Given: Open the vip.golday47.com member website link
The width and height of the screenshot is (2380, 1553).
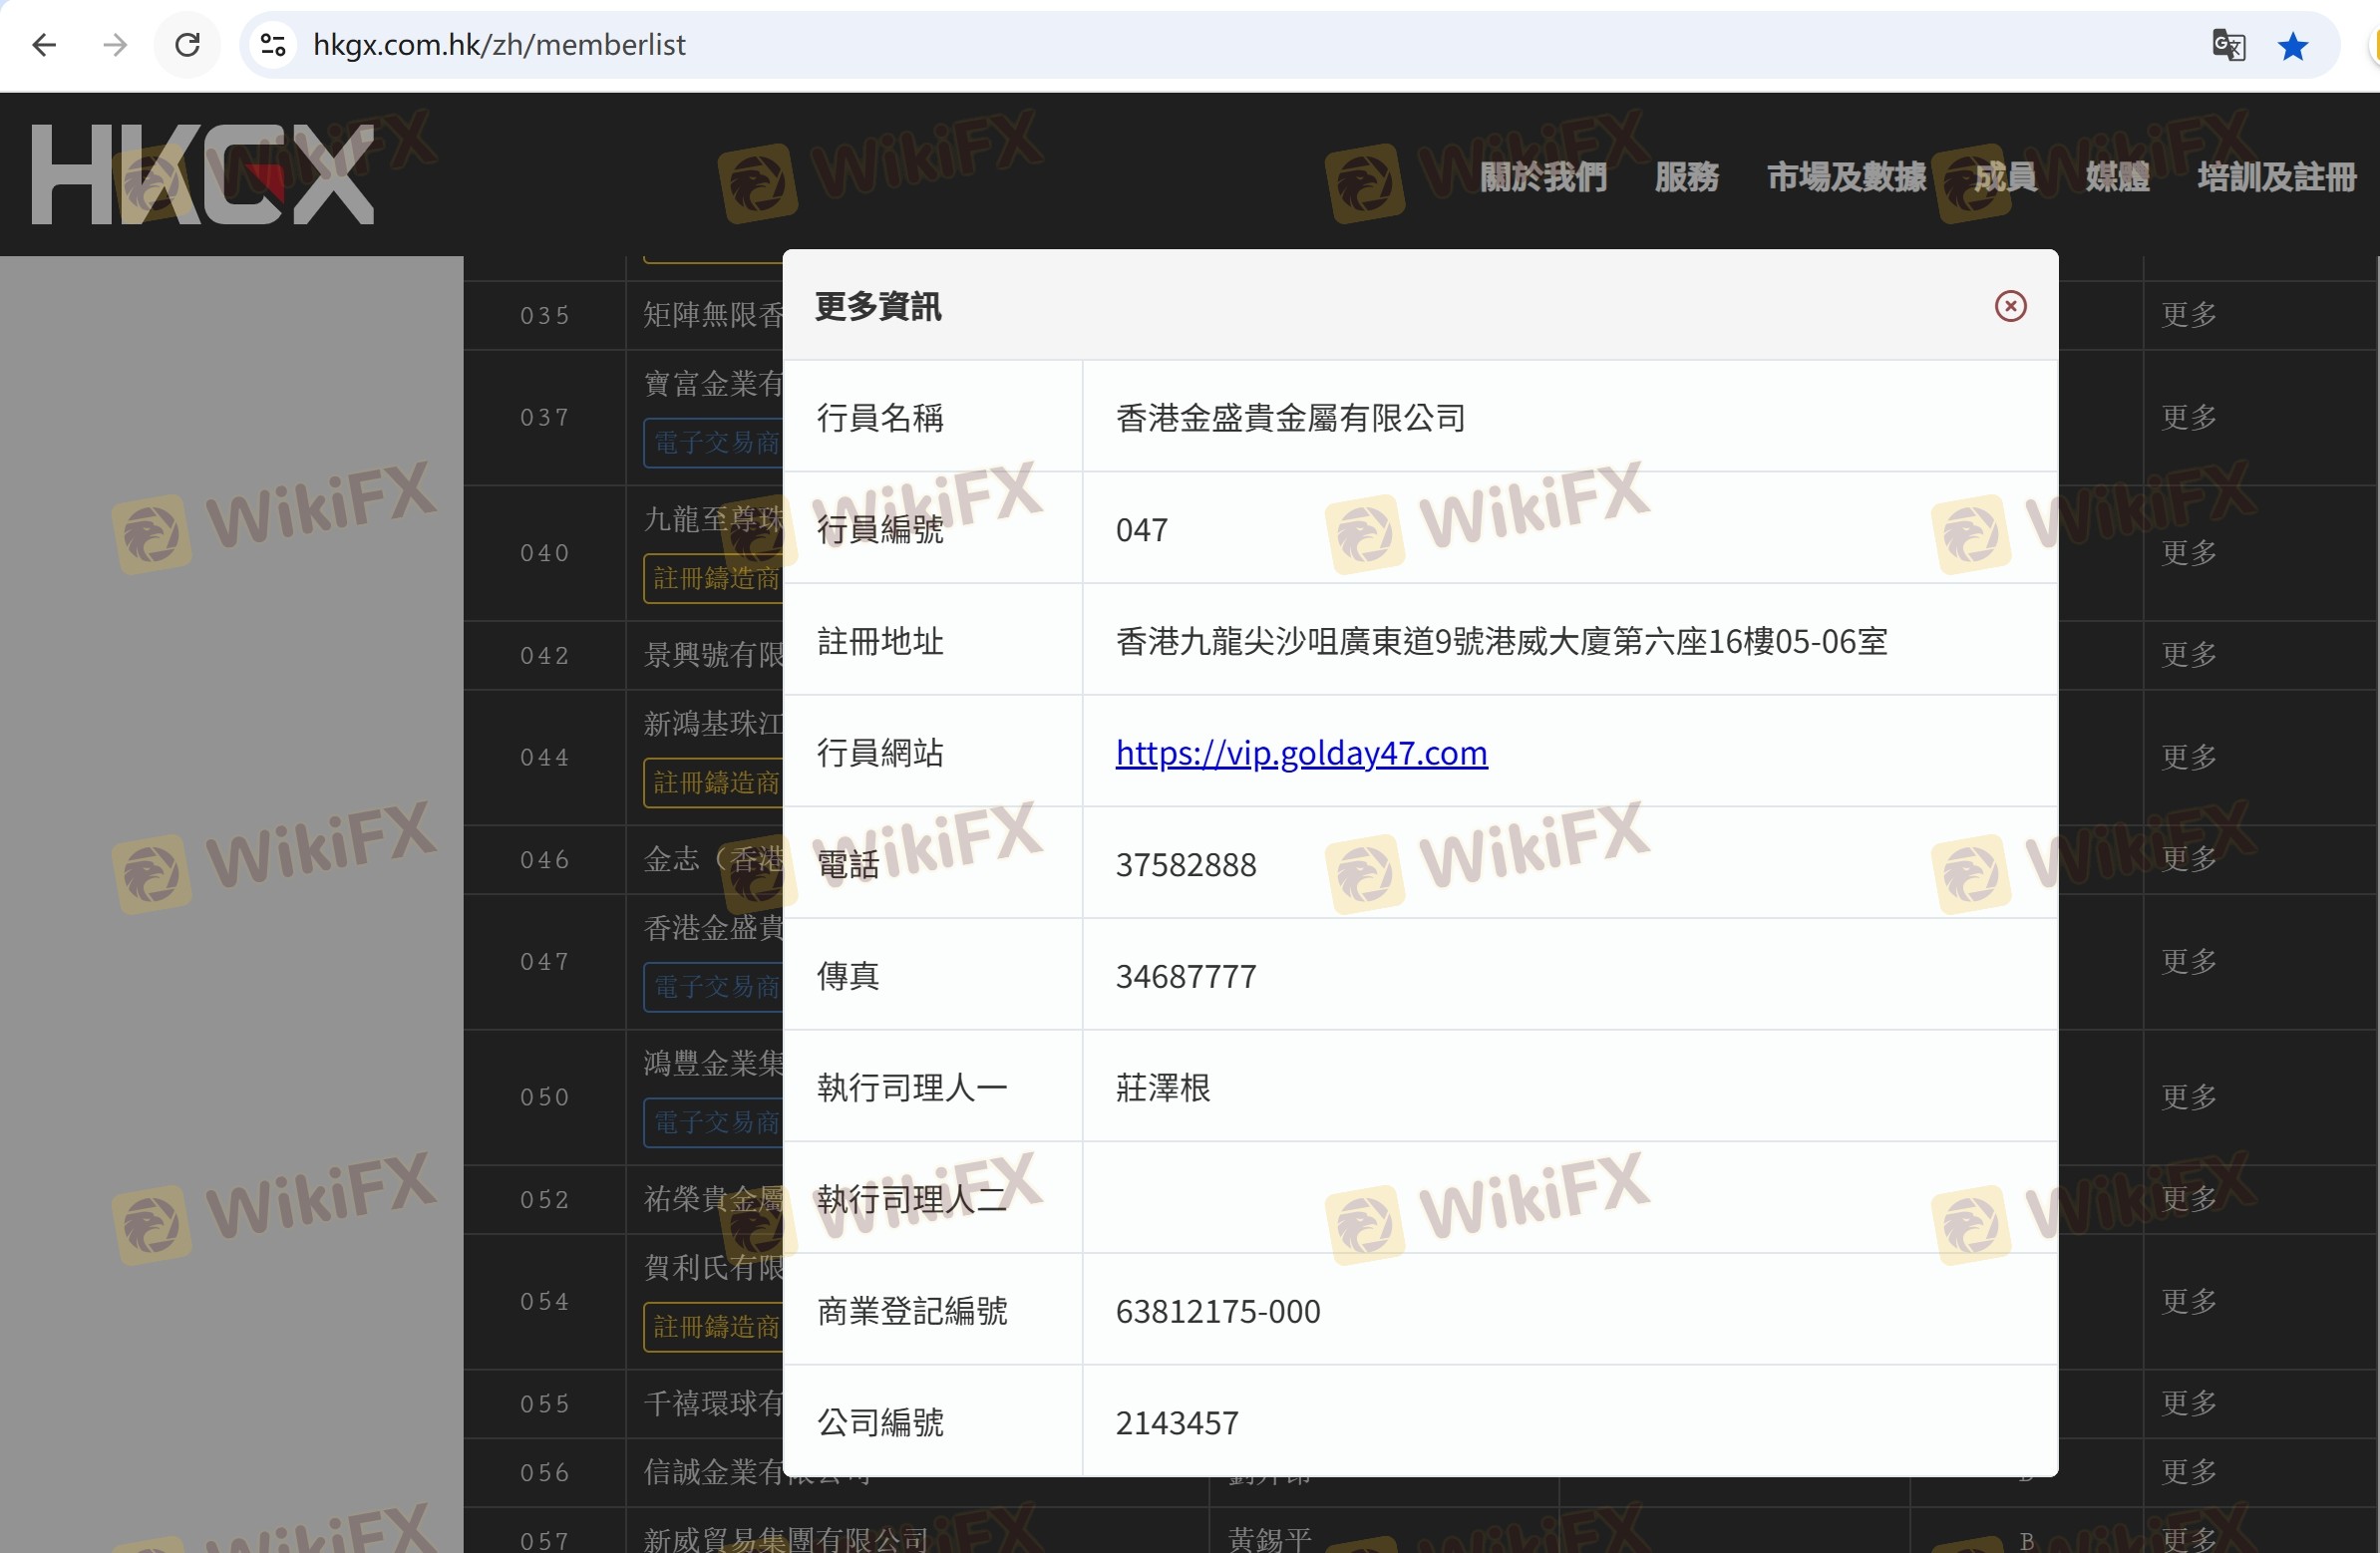Looking at the screenshot, I should pyautogui.click(x=1301, y=753).
